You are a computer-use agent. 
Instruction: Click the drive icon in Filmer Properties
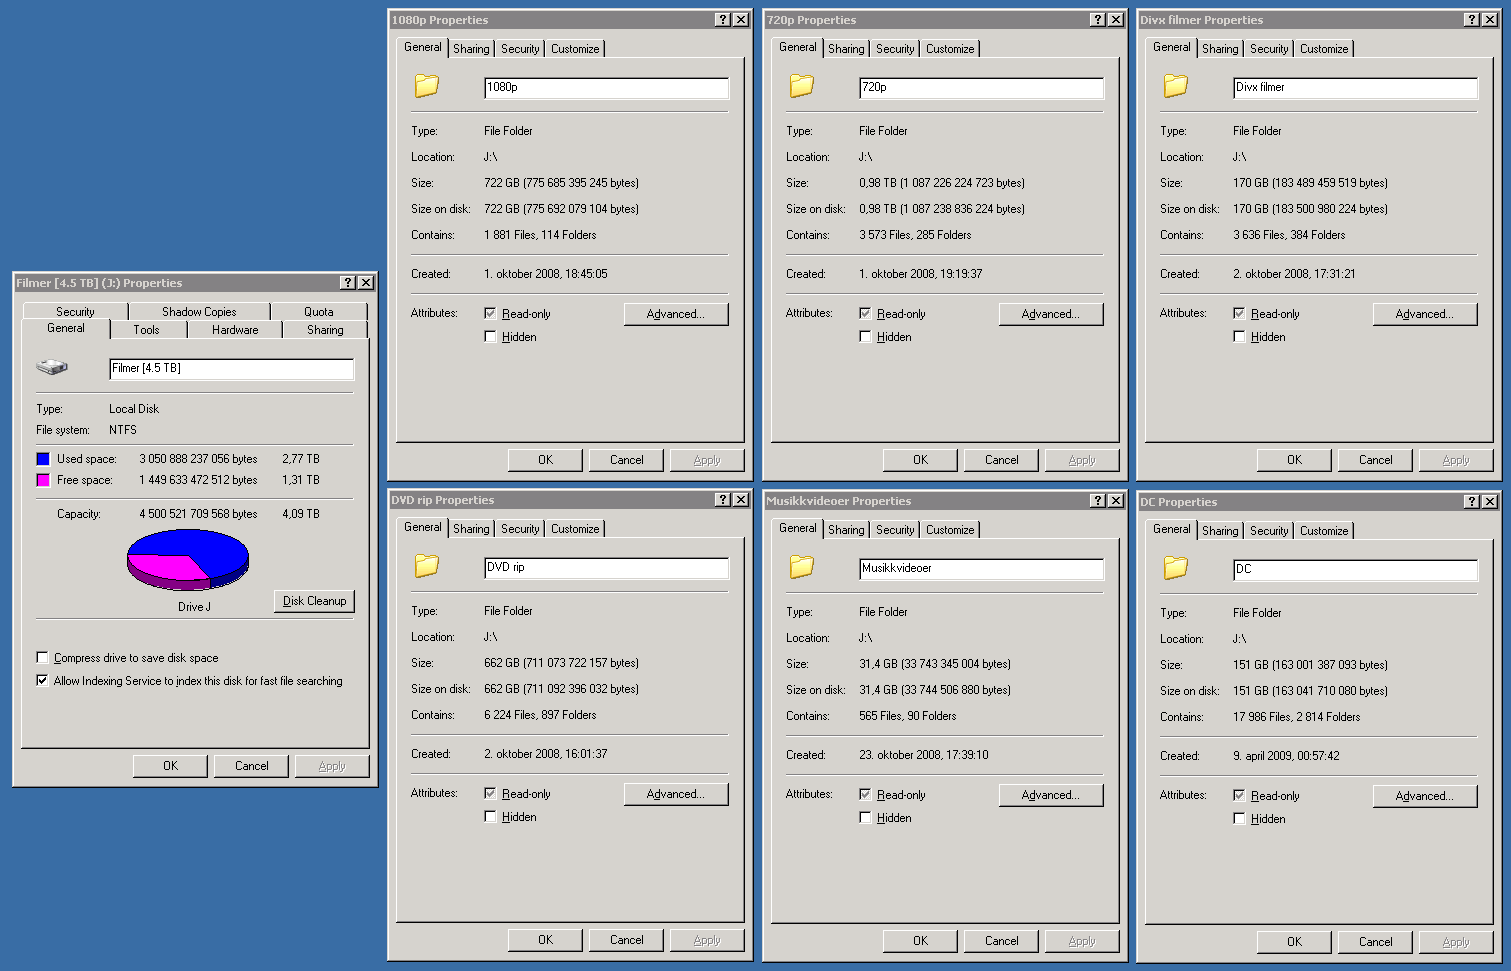[52, 368]
